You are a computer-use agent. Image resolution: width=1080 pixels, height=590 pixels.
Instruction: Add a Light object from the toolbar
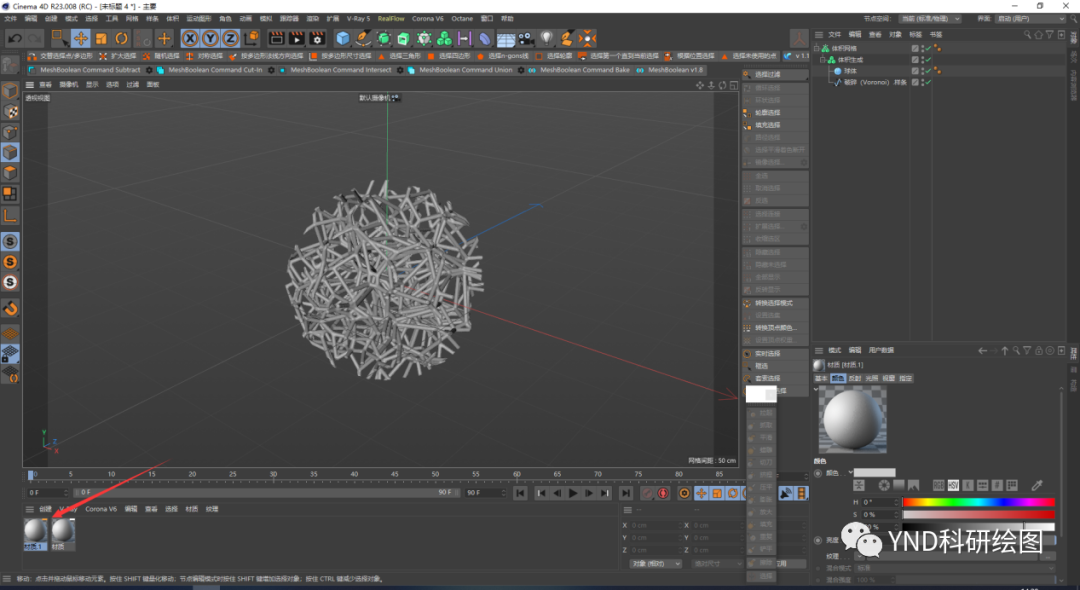(x=547, y=39)
